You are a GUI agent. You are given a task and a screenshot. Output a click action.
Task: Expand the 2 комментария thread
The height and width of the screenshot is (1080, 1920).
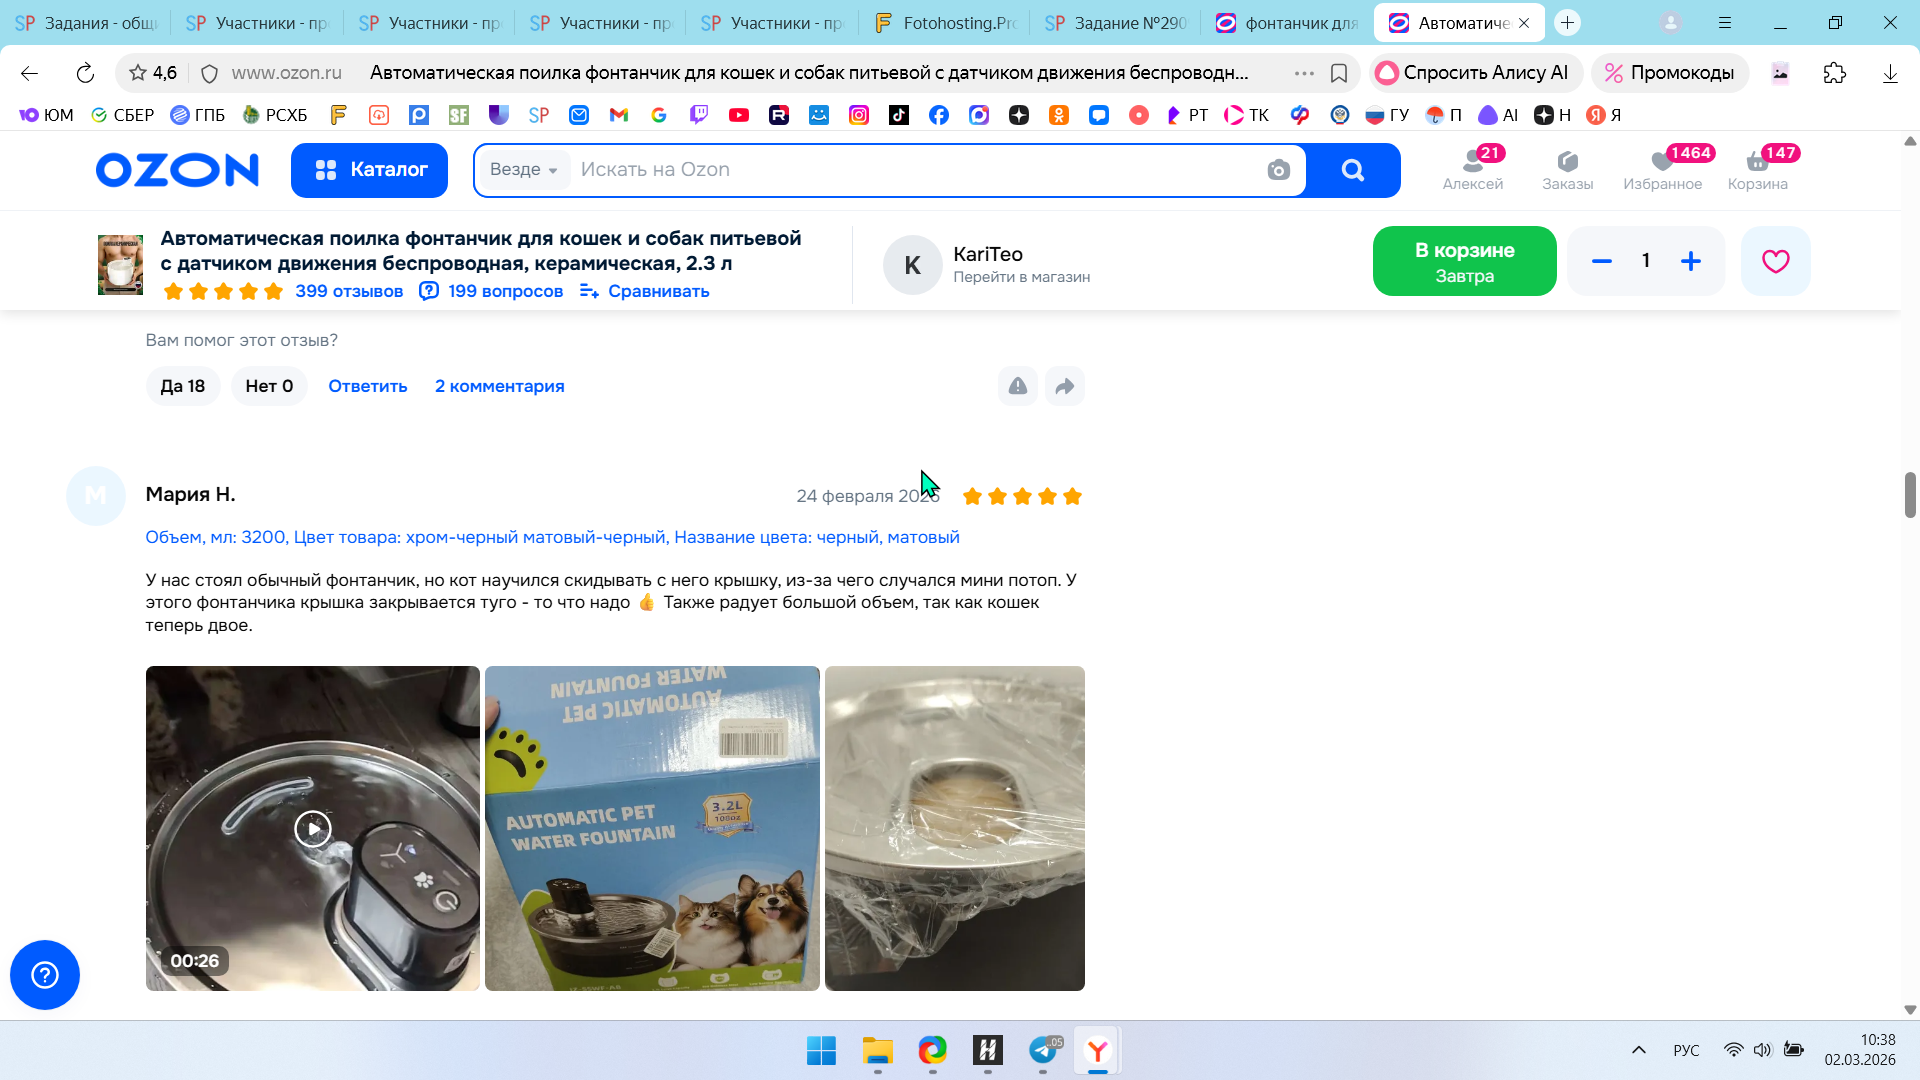coord(499,386)
